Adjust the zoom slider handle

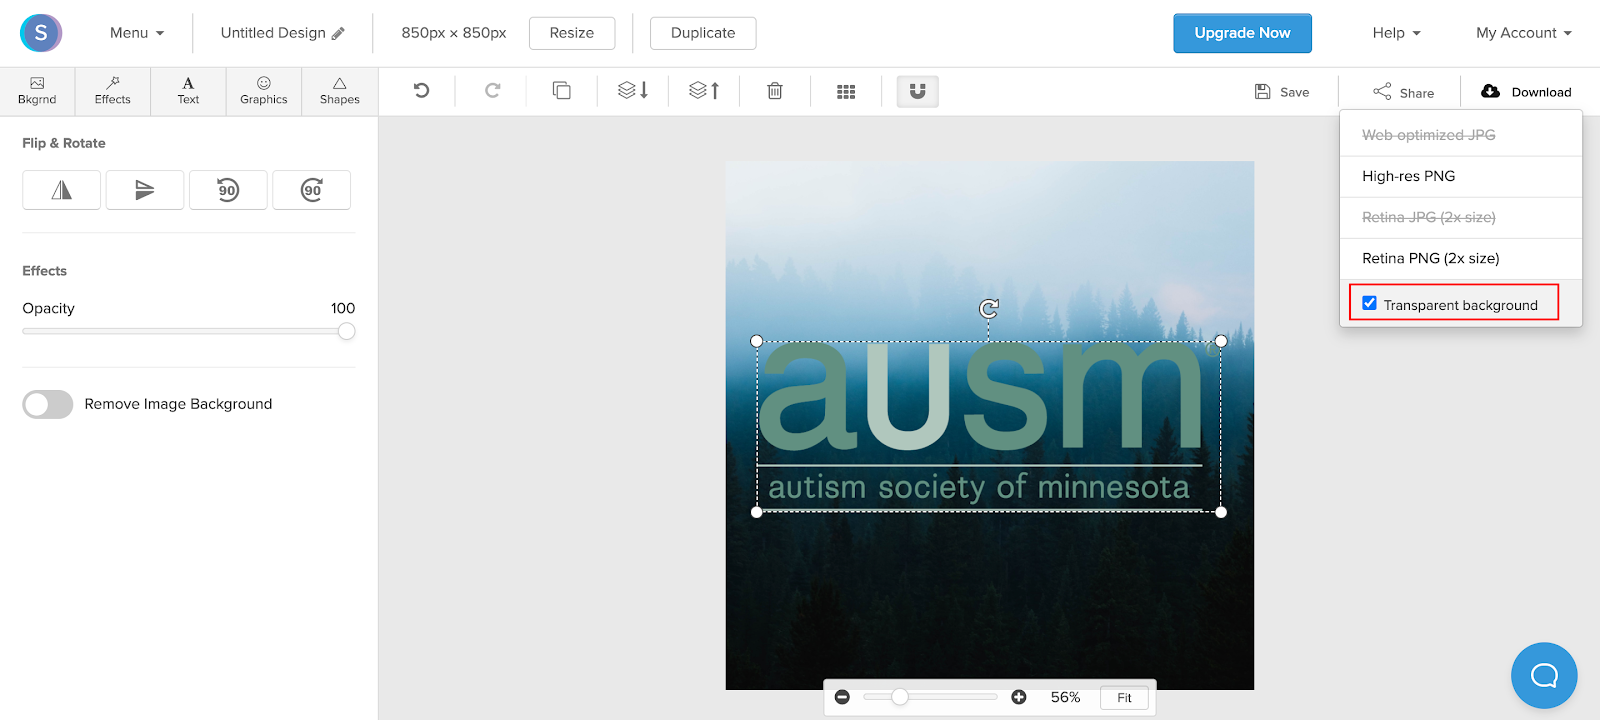[900, 697]
